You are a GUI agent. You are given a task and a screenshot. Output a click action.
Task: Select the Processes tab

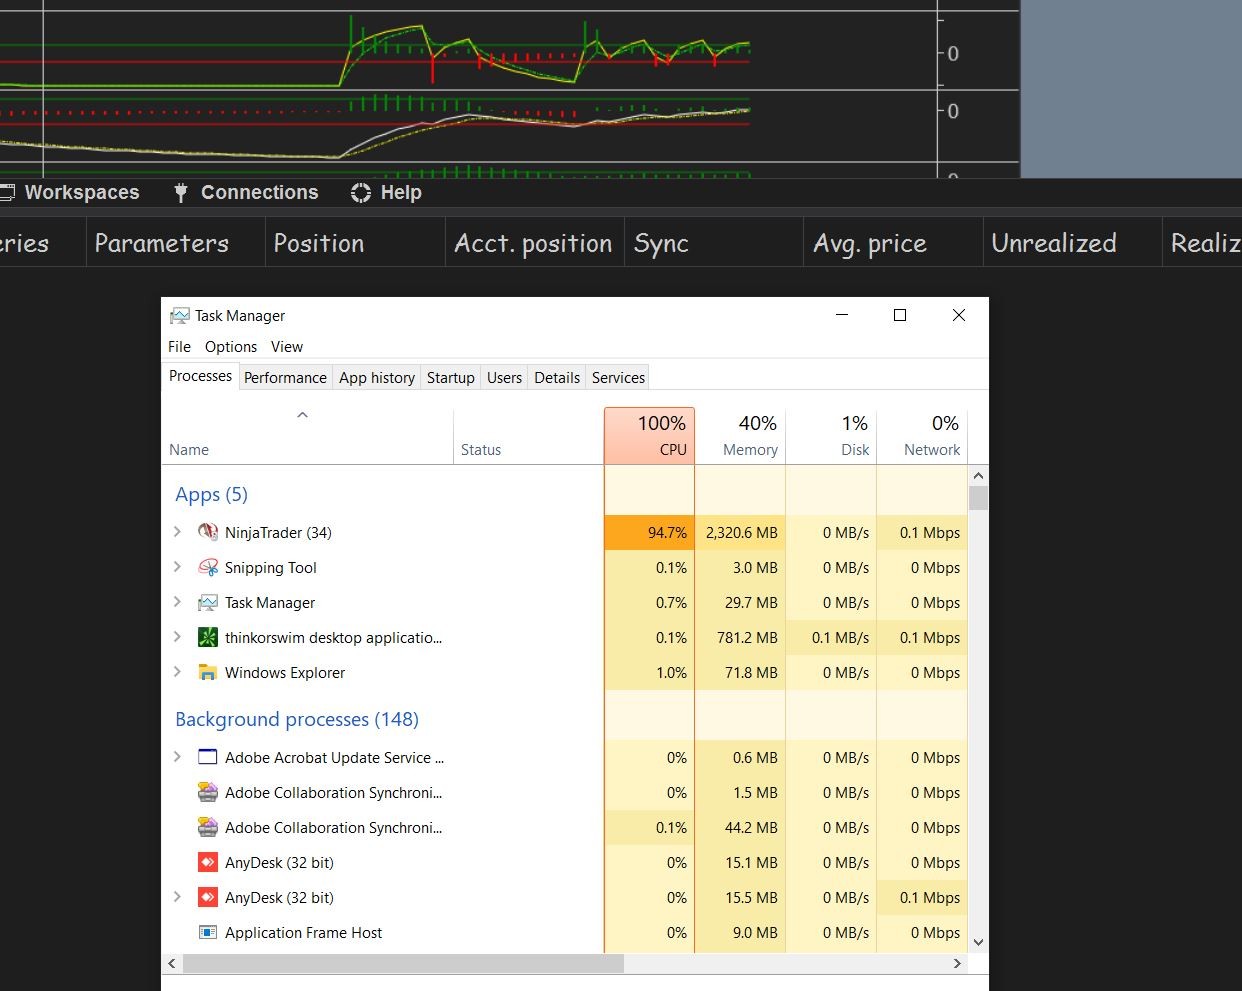[x=200, y=376]
